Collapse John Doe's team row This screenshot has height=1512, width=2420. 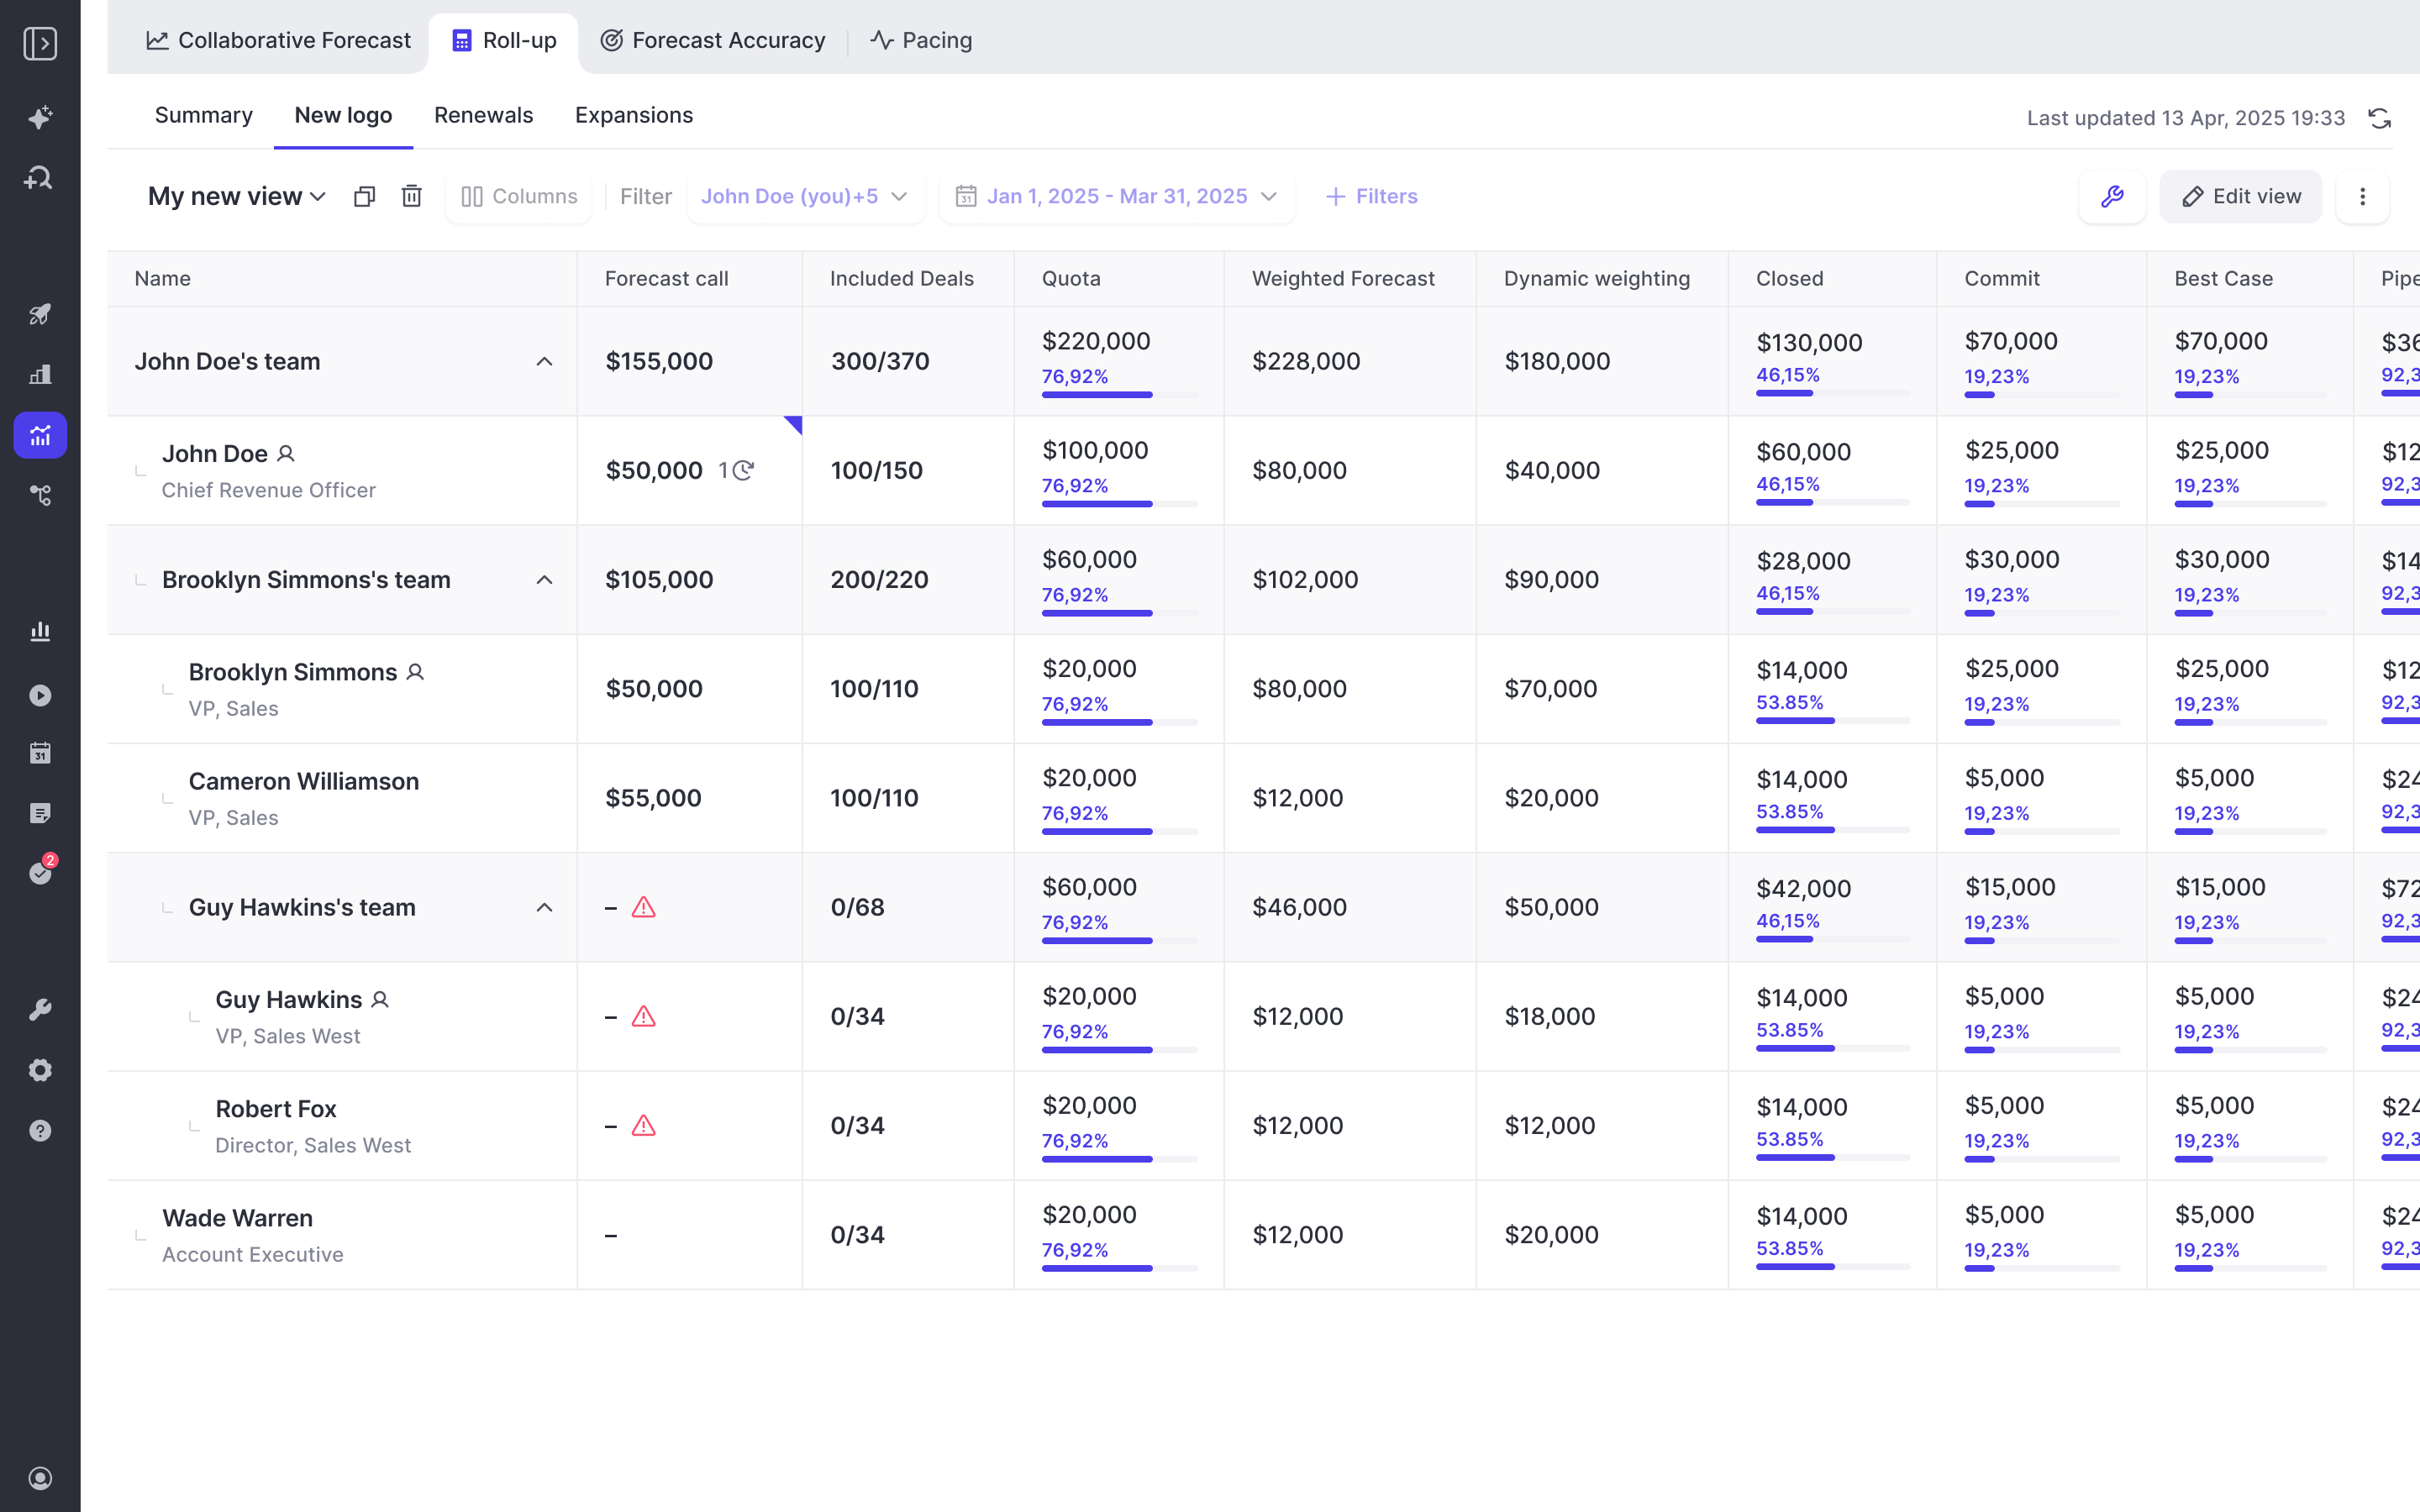coord(544,361)
